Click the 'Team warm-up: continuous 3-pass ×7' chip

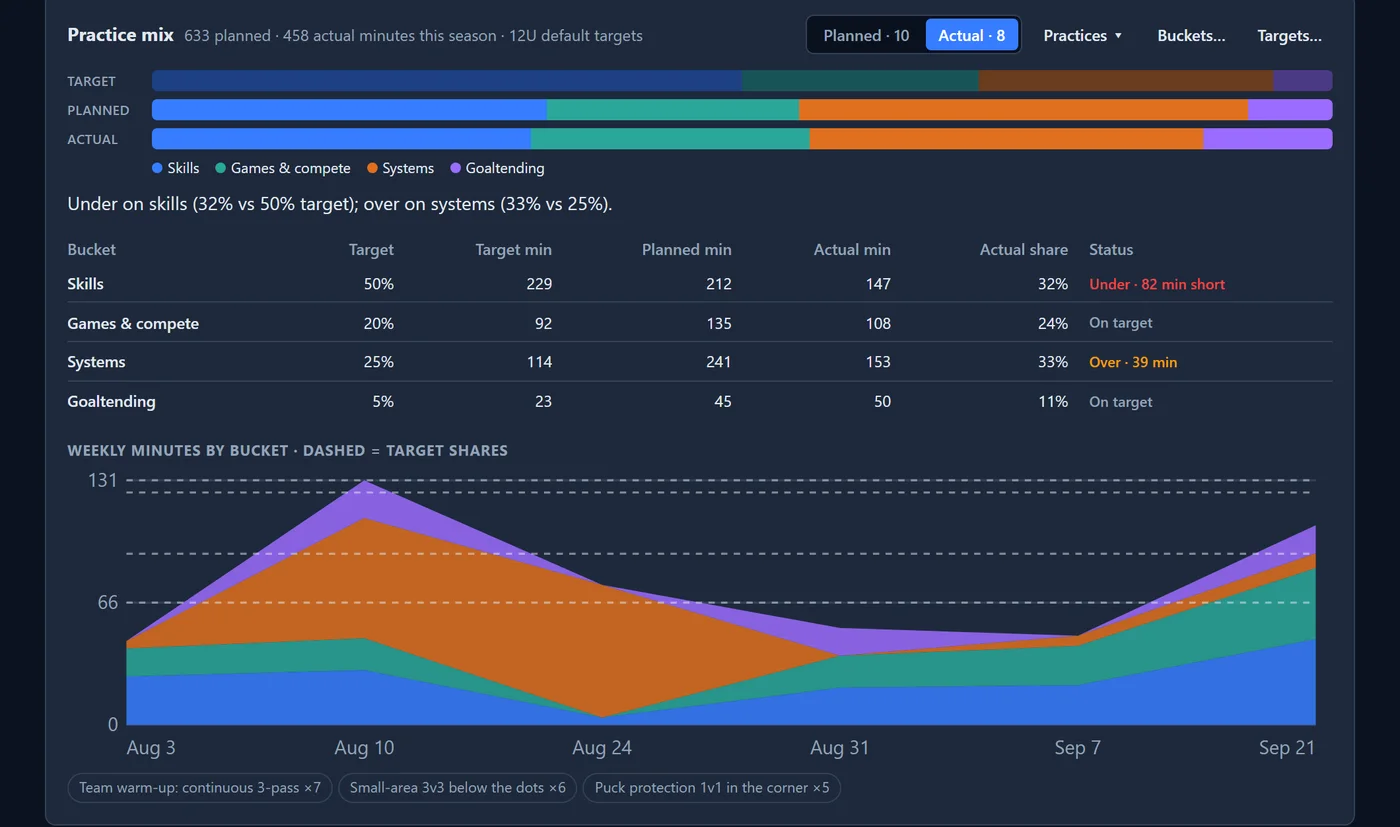(x=200, y=788)
